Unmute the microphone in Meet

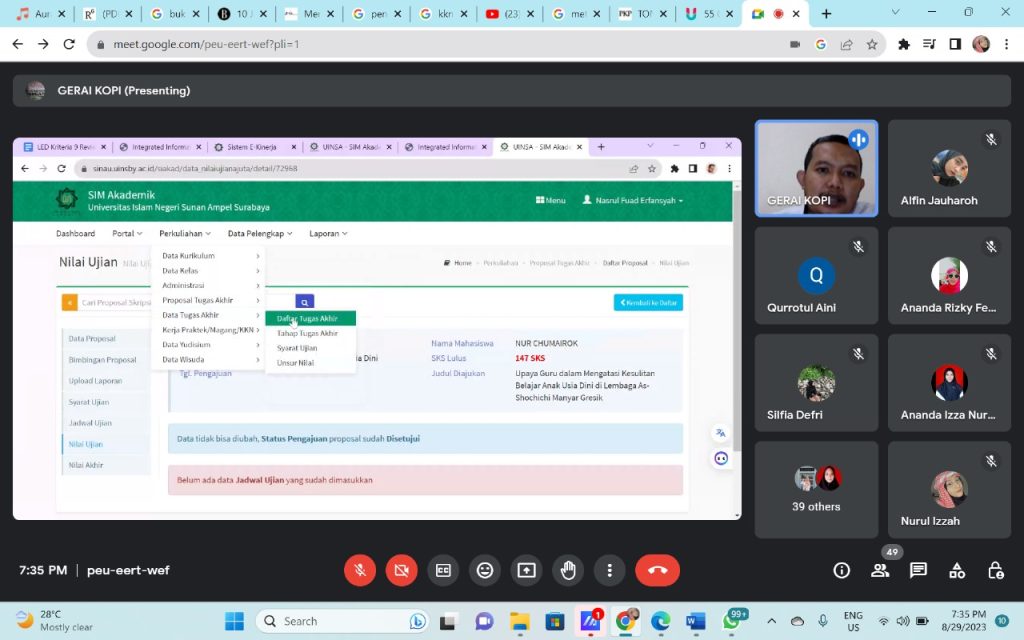[x=360, y=570]
